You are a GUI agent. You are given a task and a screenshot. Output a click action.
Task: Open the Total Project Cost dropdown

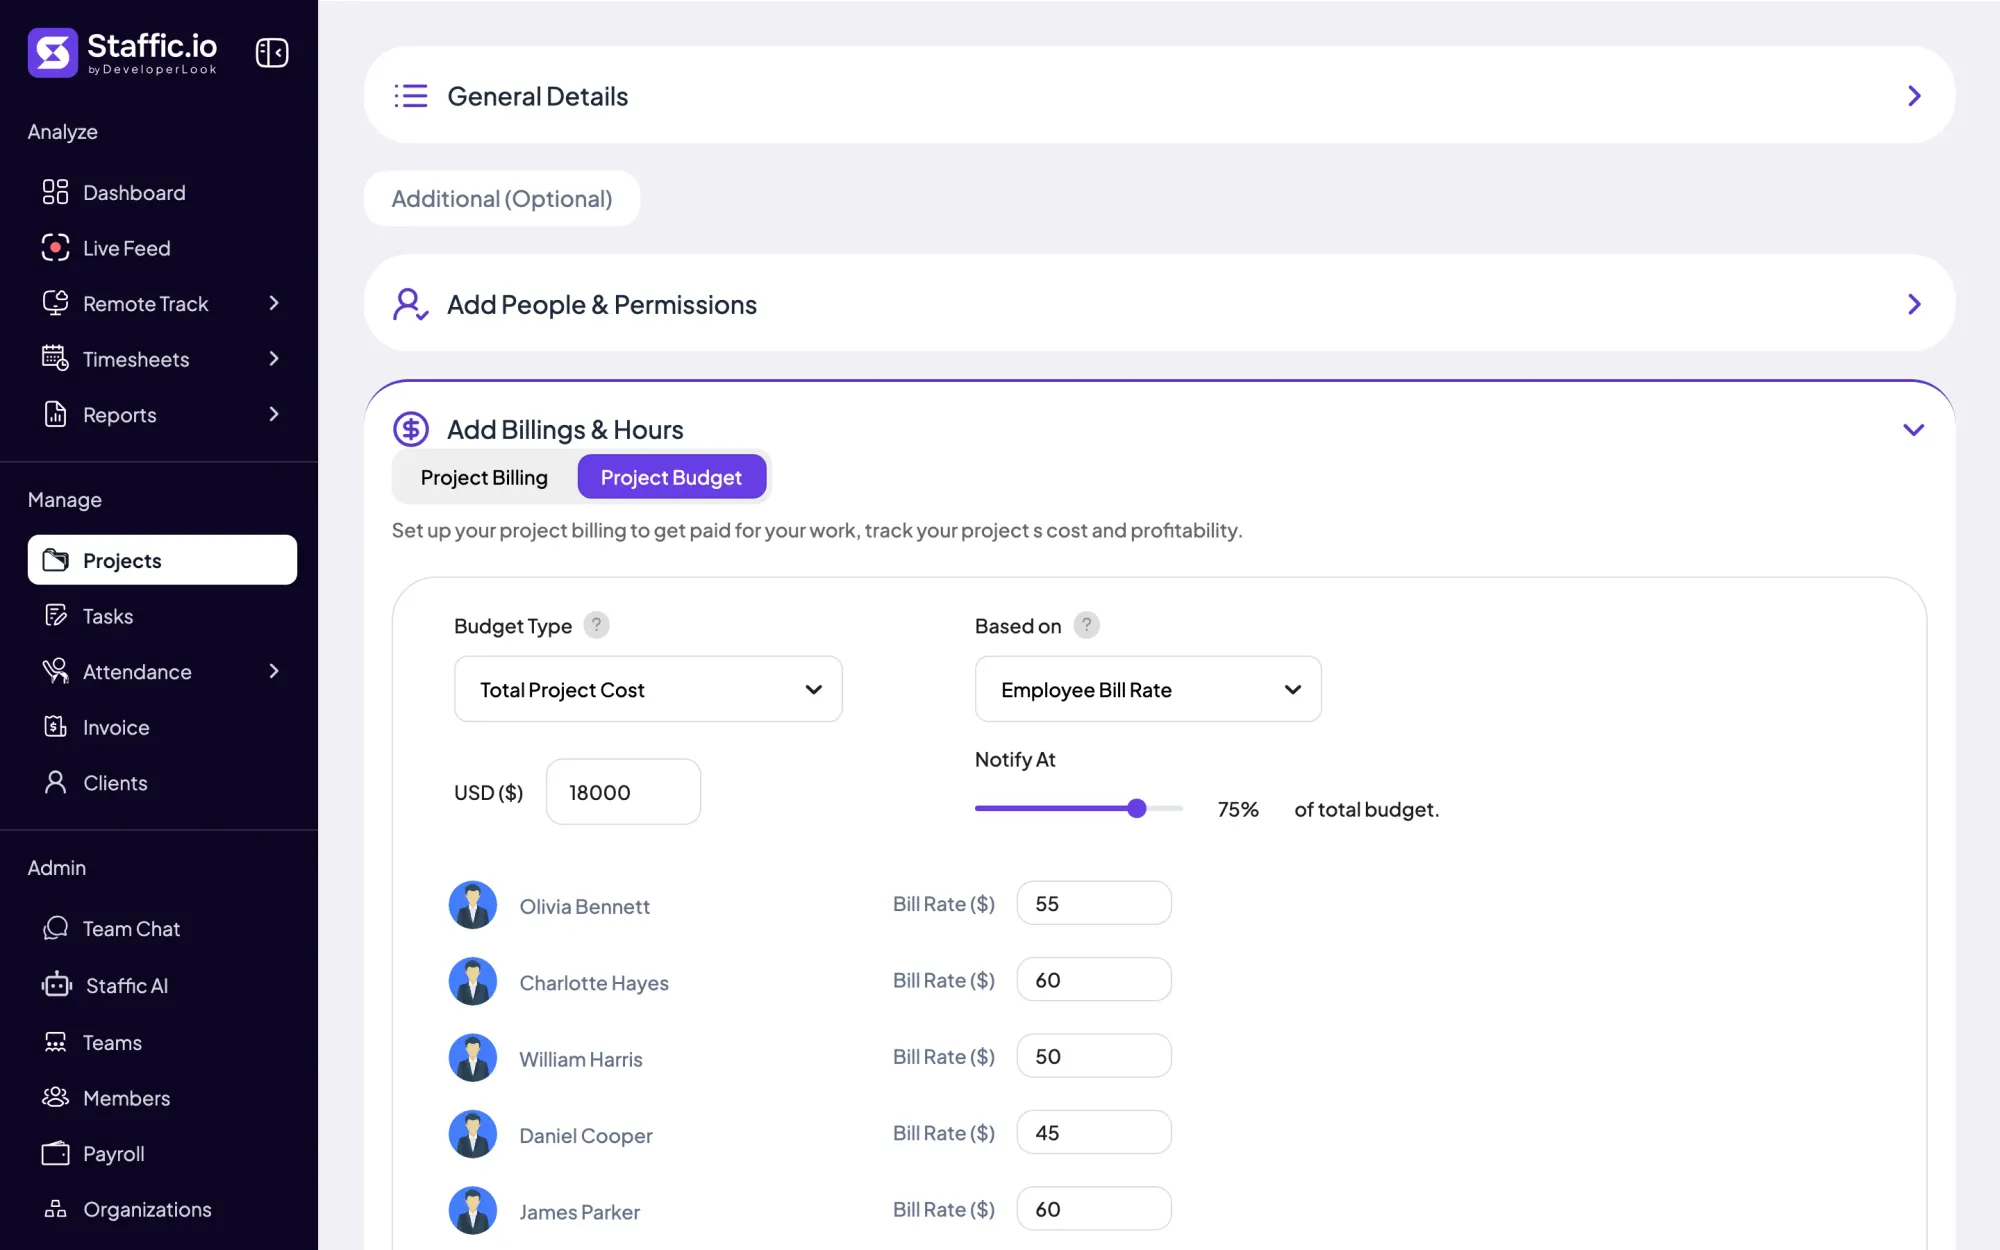(648, 689)
